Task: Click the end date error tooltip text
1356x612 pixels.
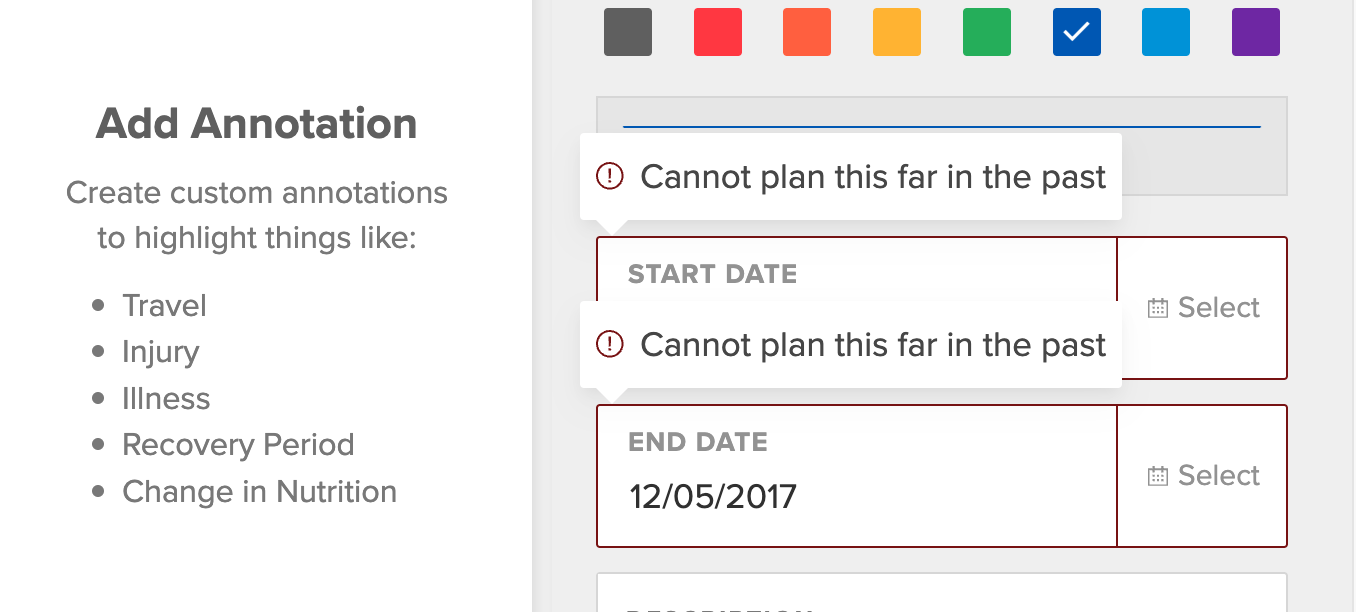Action: (x=873, y=345)
